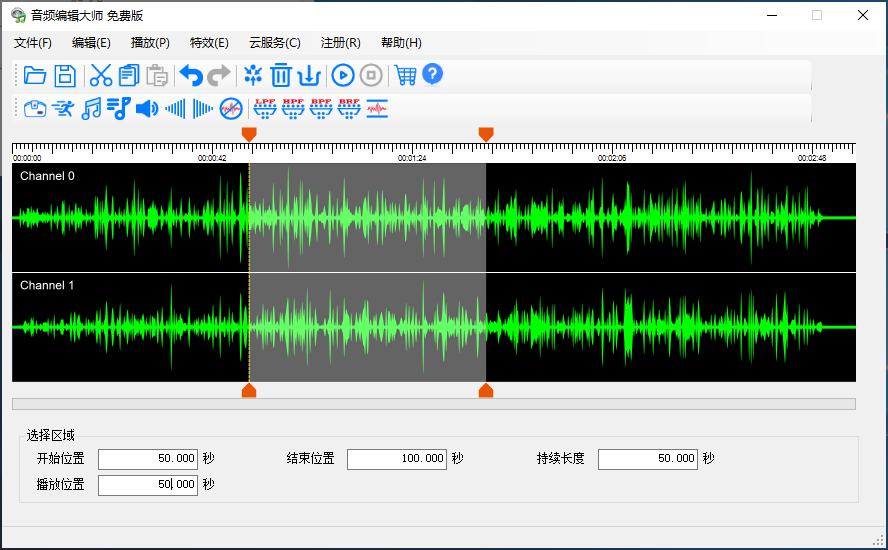
Task: Open the 特效(E) effects menu
Action: pos(209,43)
